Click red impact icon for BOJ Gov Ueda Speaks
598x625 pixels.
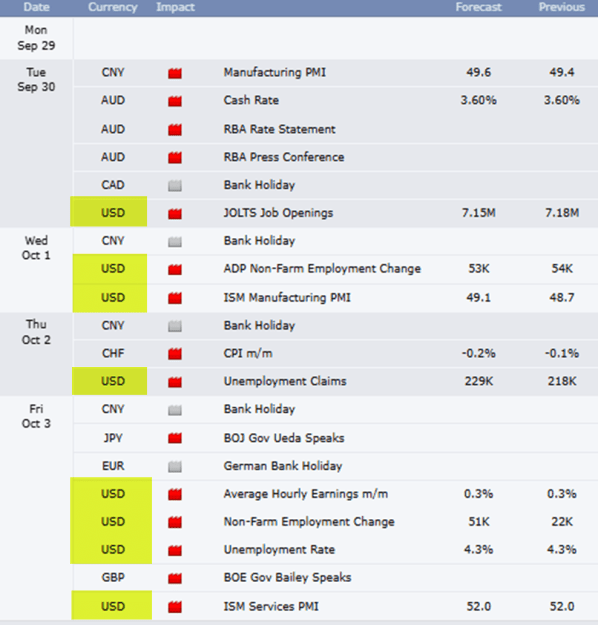(x=175, y=438)
